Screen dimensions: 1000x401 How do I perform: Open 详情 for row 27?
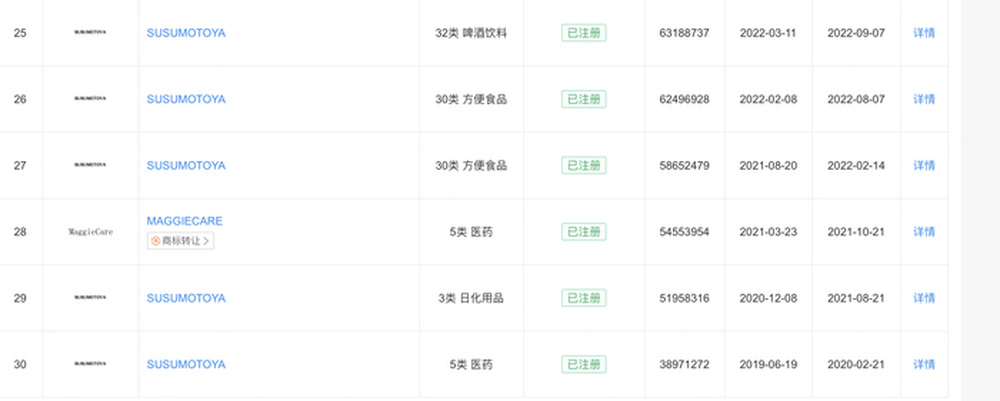pos(923,165)
